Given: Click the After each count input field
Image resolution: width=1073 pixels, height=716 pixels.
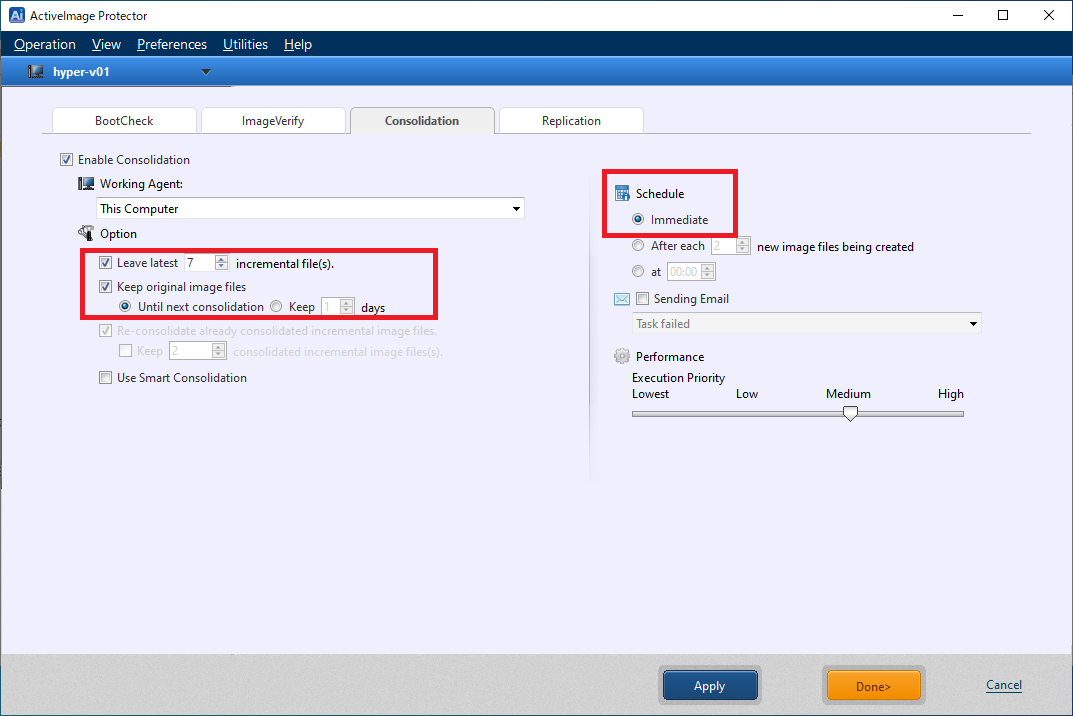Looking at the screenshot, I should point(724,246).
